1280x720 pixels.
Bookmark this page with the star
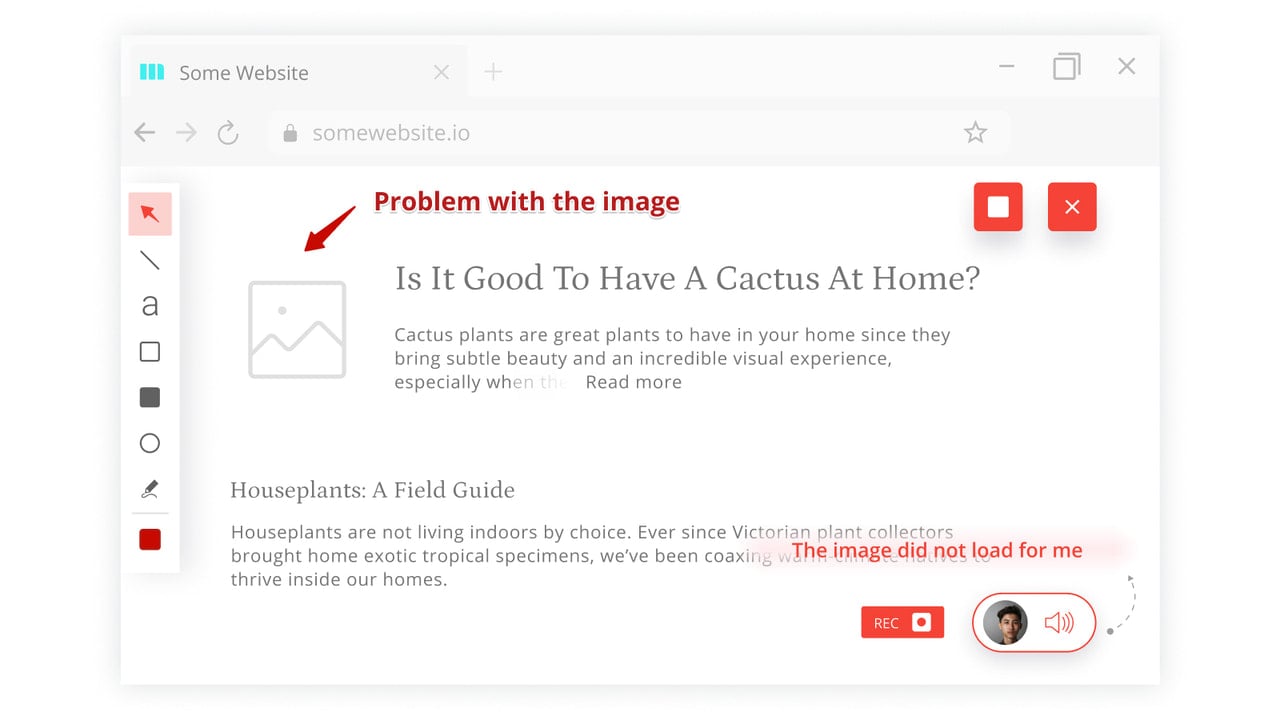[975, 133]
